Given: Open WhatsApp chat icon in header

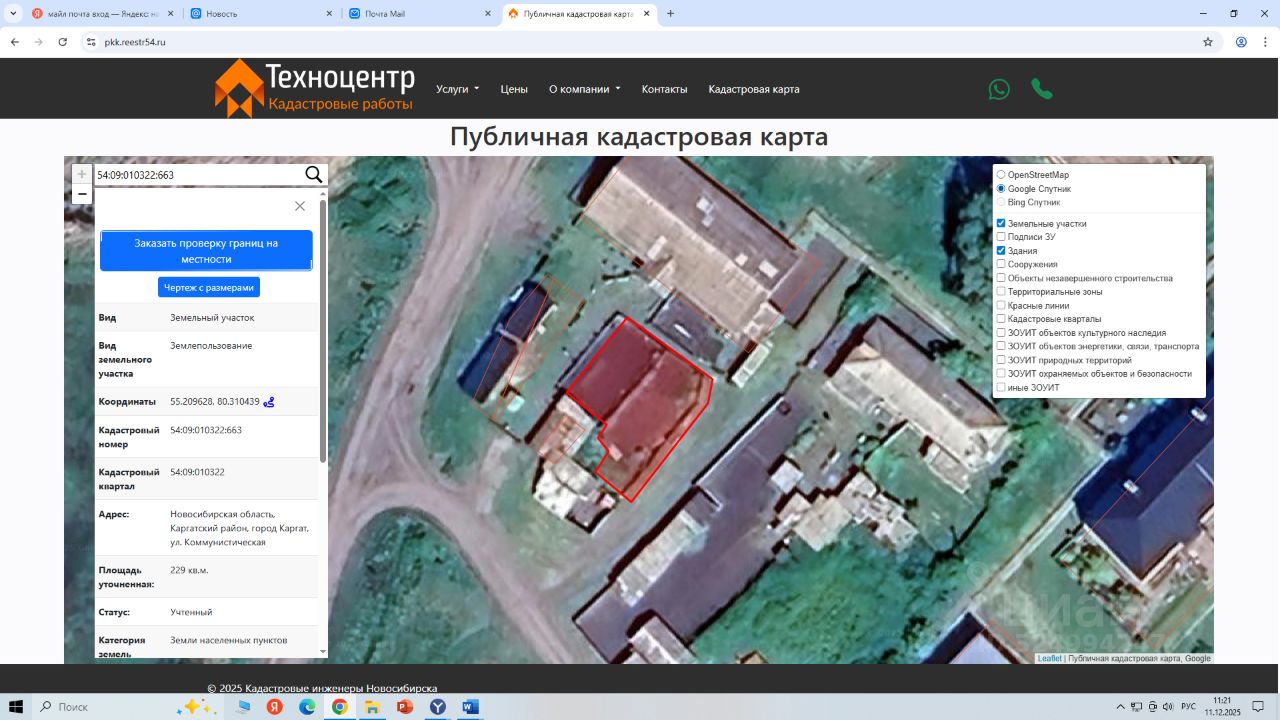Looking at the screenshot, I should 999,89.
